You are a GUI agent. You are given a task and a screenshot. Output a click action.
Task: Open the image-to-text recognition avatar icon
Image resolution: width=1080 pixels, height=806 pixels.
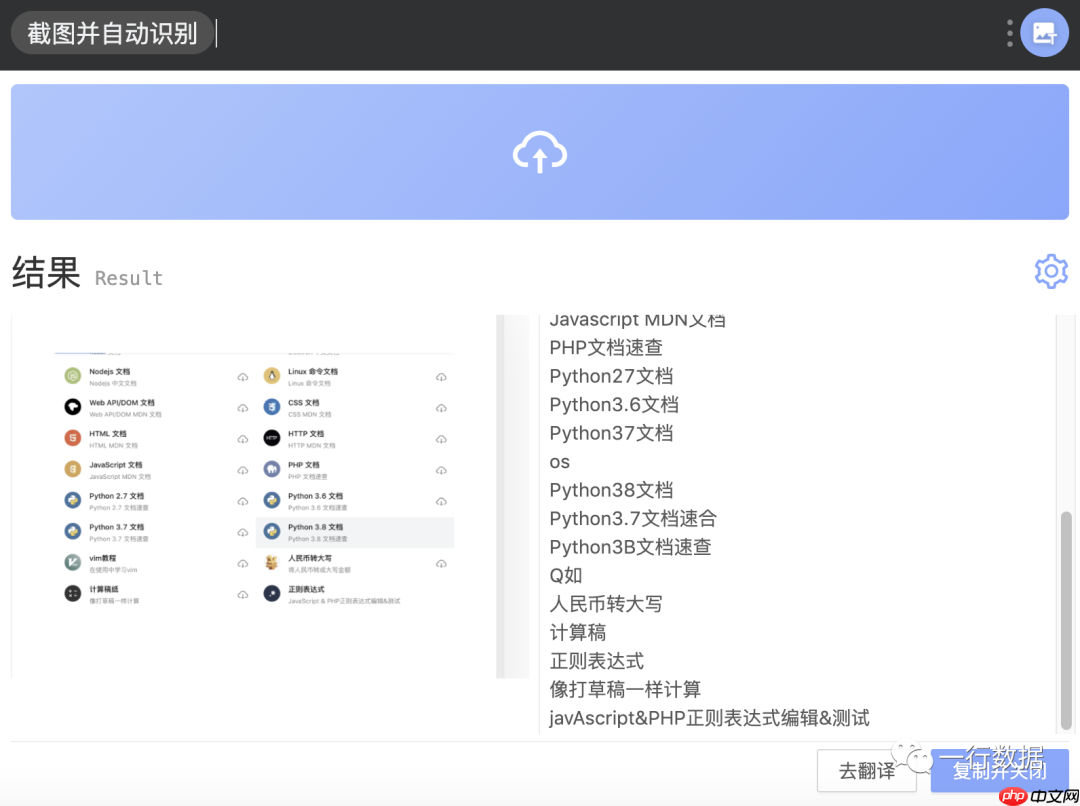(x=1044, y=32)
